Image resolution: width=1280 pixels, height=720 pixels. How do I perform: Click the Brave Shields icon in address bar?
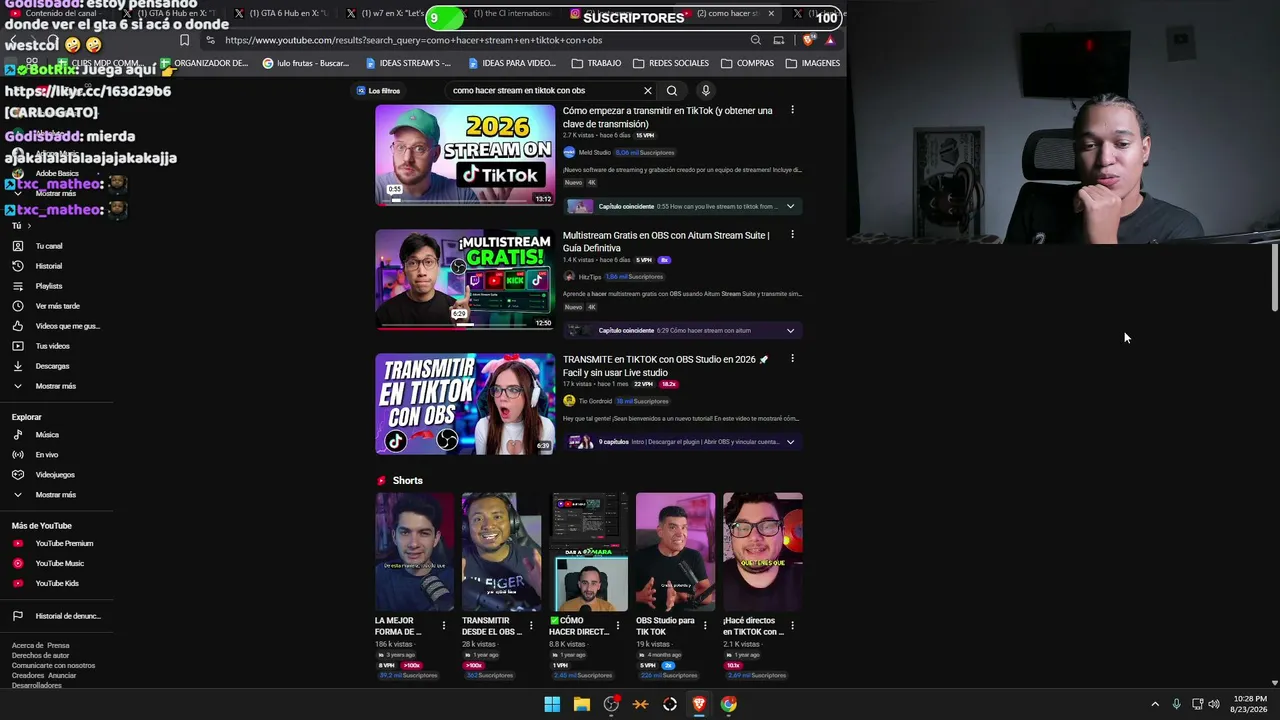click(808, 40)
